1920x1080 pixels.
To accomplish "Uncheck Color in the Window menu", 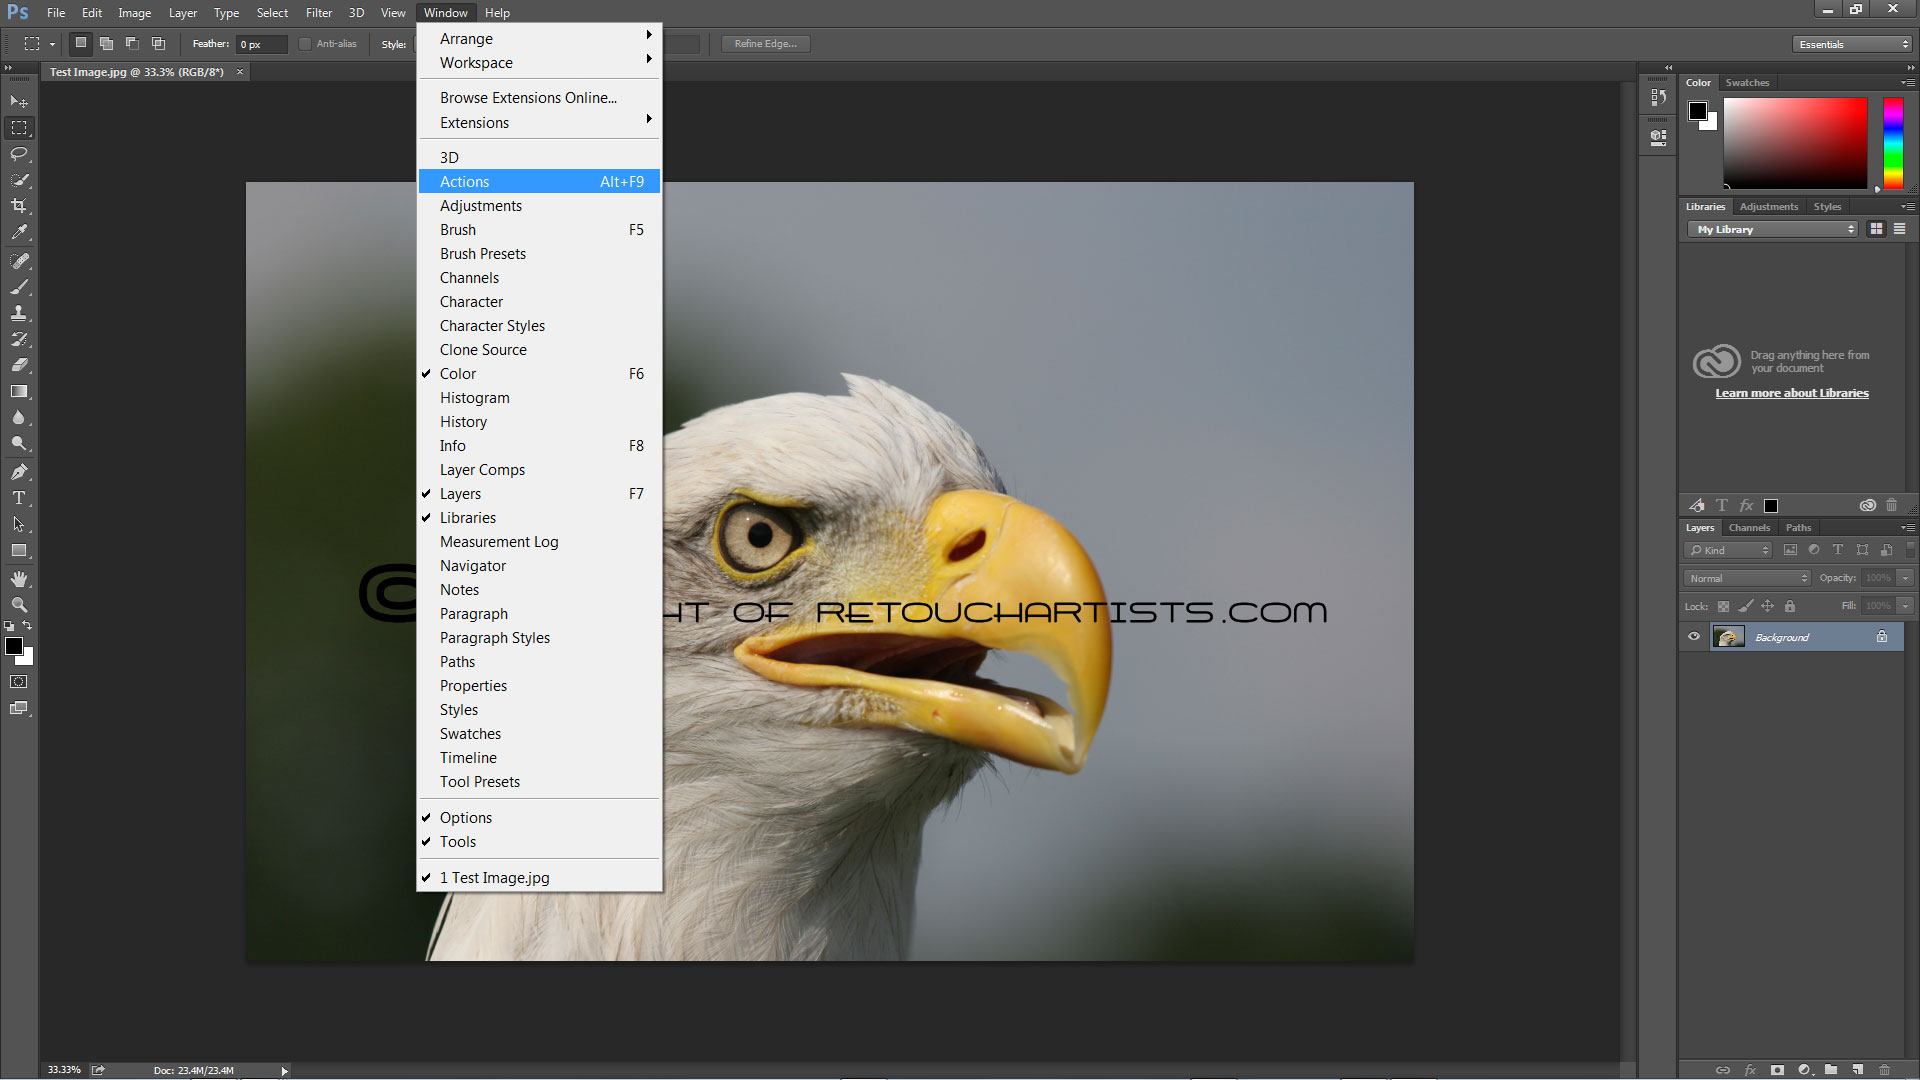I will coord(540,374).
